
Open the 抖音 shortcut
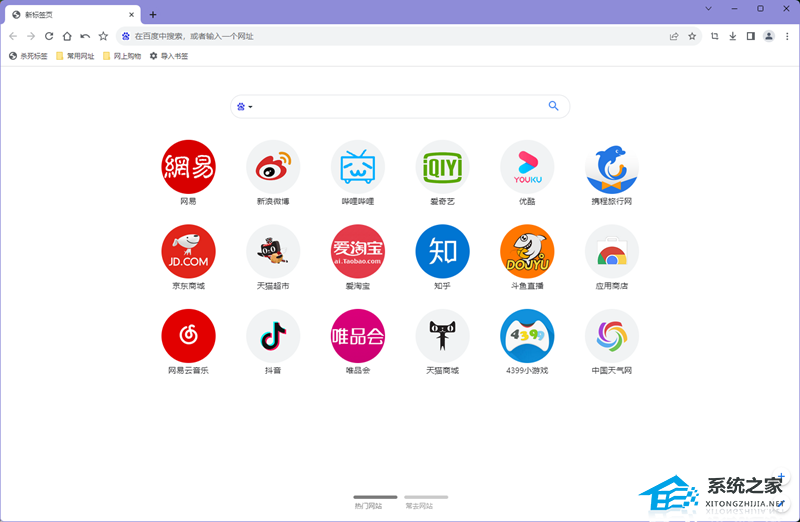tap(273, 336)
